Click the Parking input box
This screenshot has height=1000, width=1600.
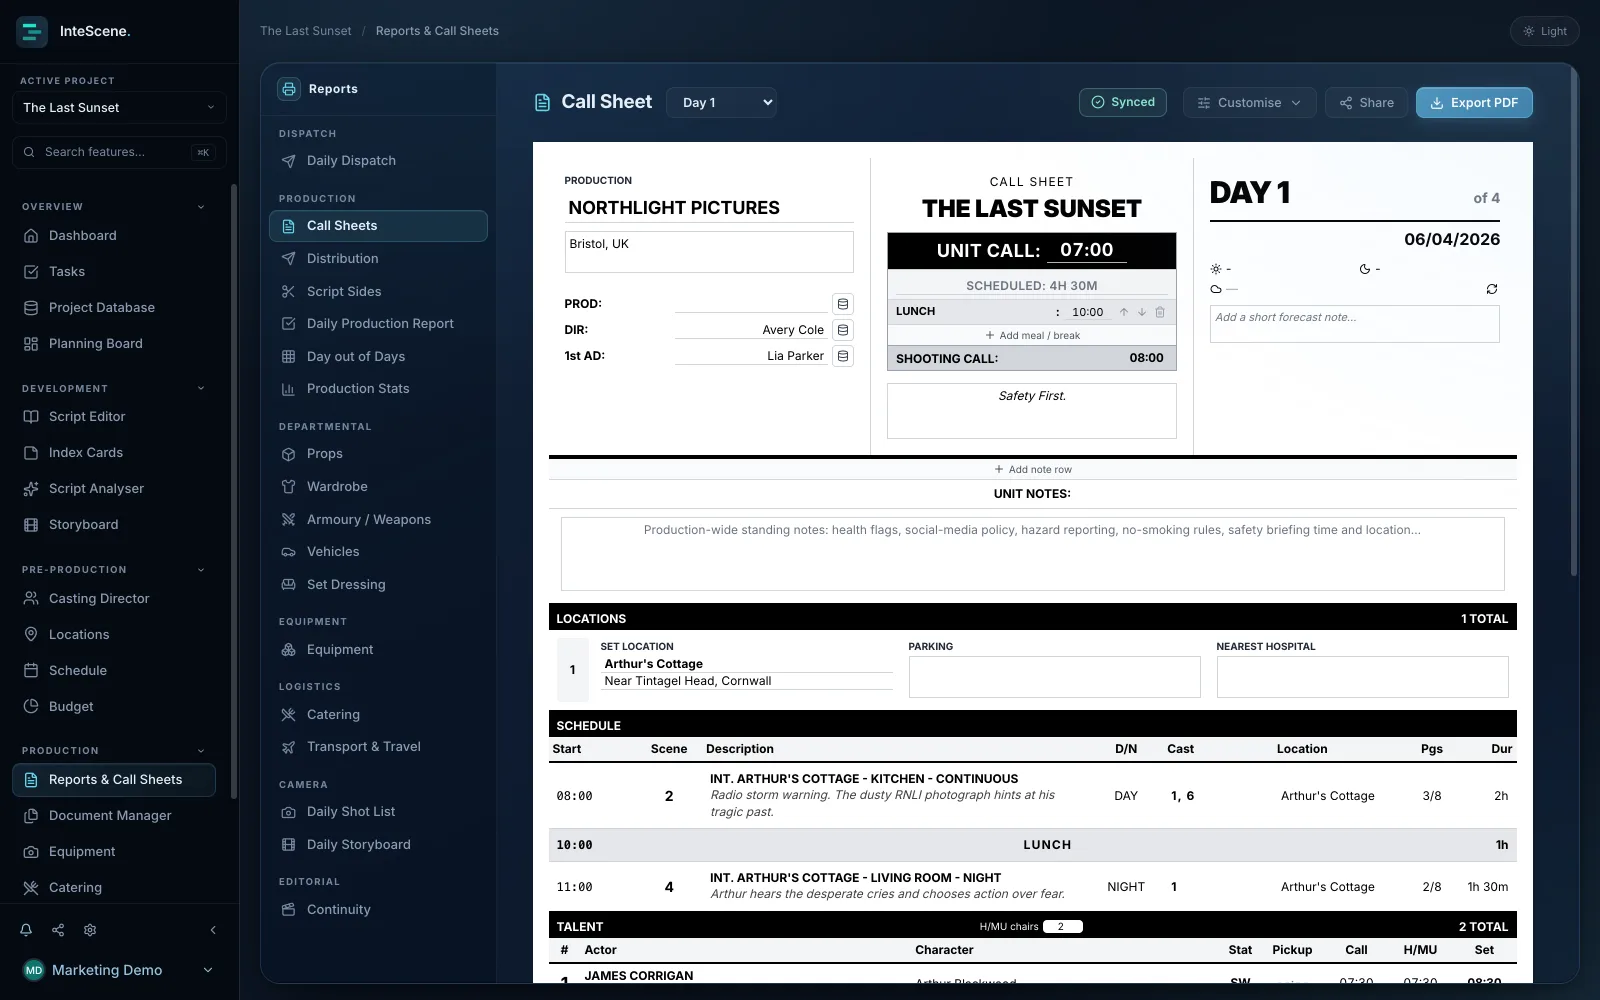click(1054, 677)
